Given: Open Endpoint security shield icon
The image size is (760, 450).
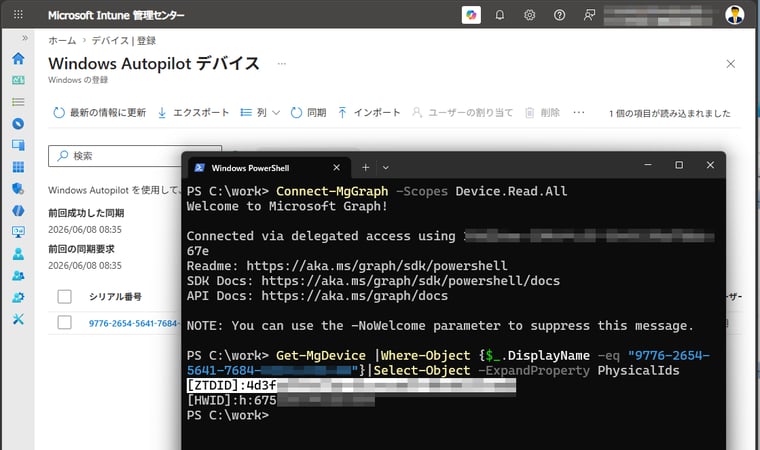Looking at the screenshot, I should 18,189.
